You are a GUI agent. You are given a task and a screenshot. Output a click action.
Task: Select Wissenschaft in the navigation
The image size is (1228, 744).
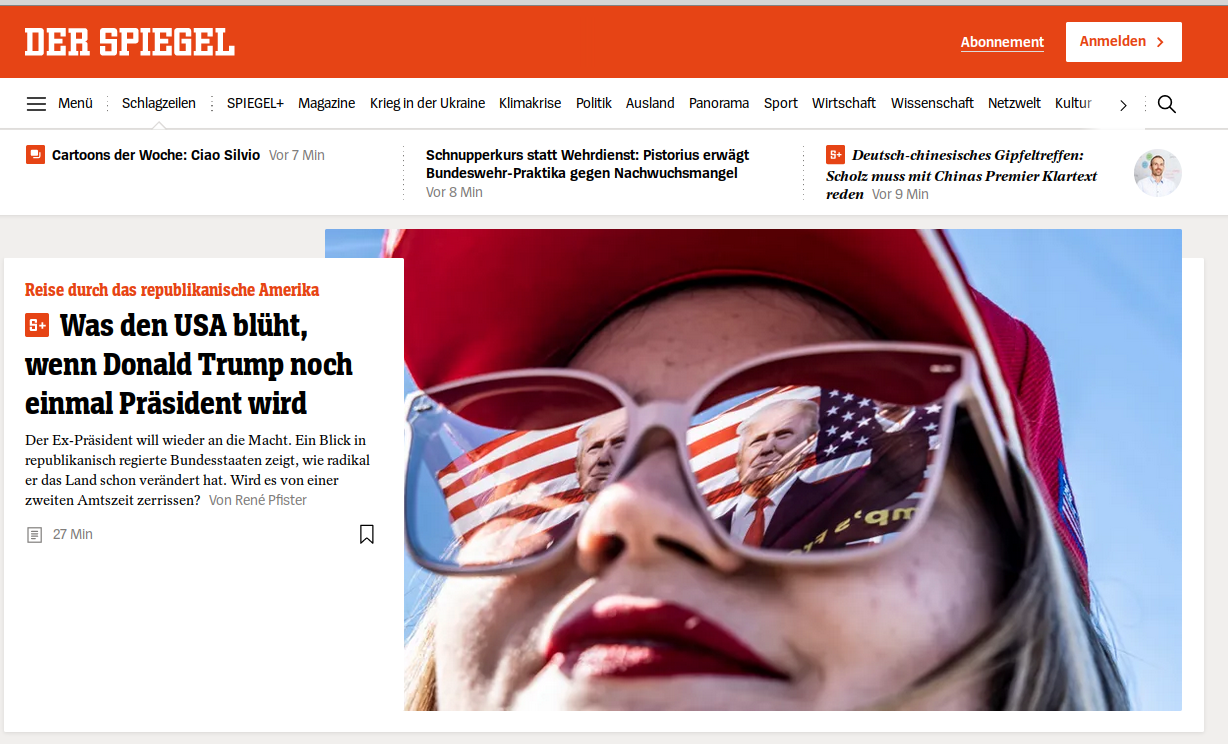click(x=932, y=103)
